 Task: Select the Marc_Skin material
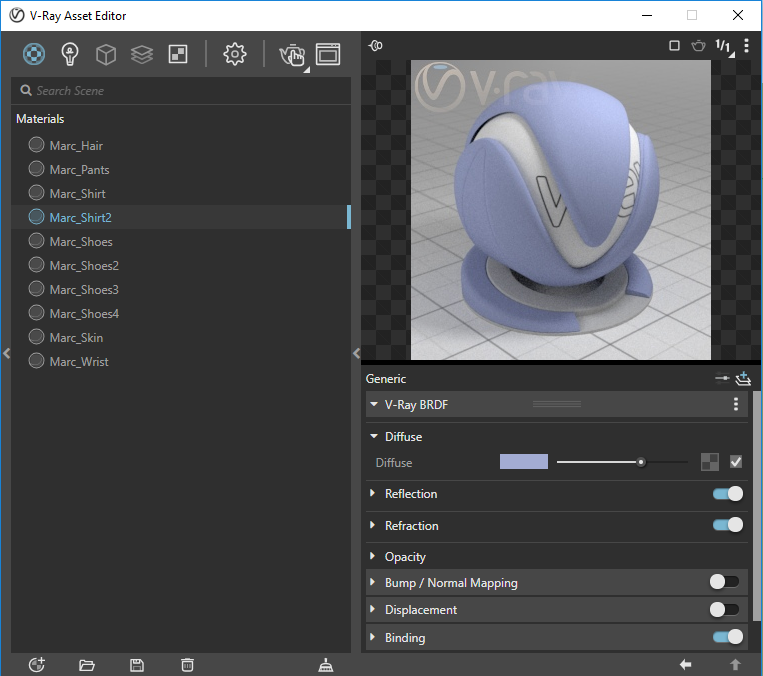[181, 337]
